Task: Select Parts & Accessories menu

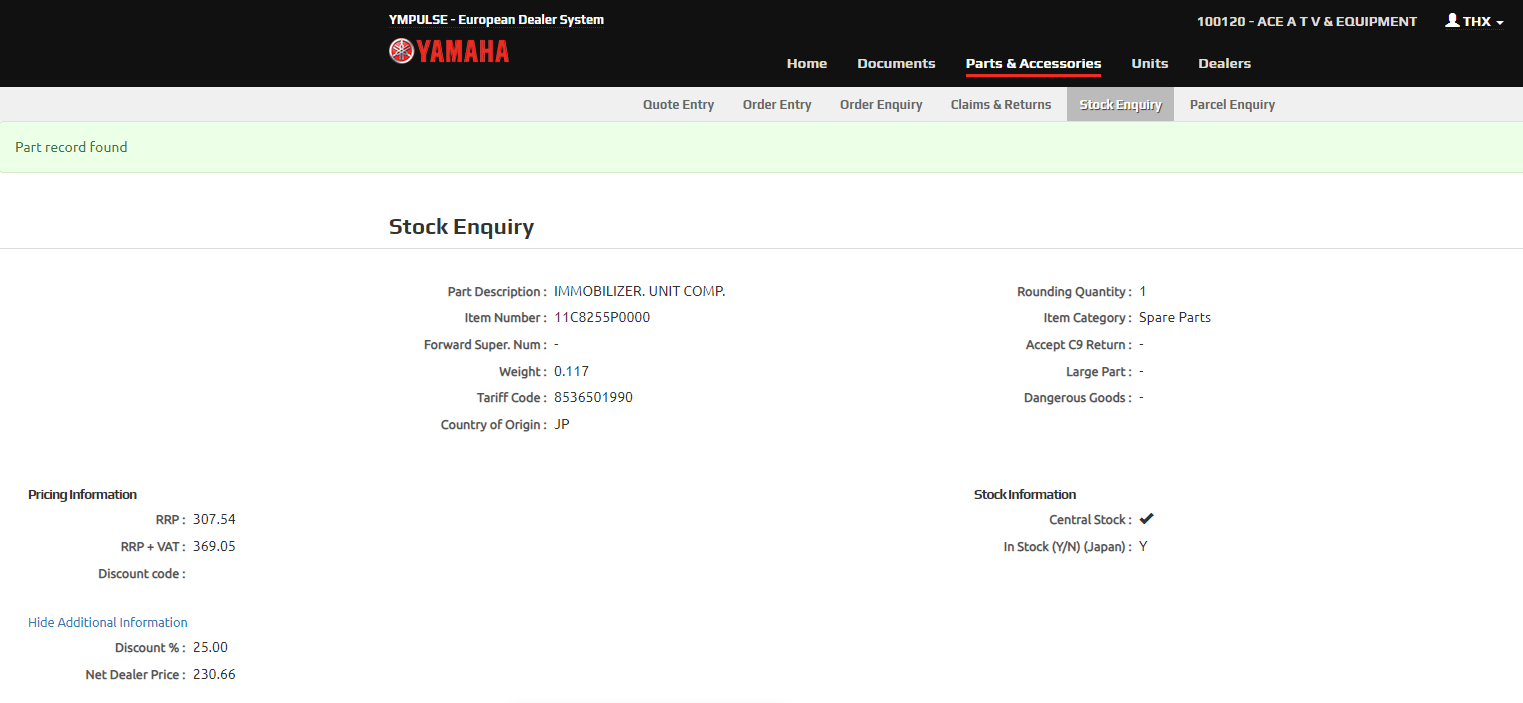Action: pyautogui.click(x=1033, y=63)
